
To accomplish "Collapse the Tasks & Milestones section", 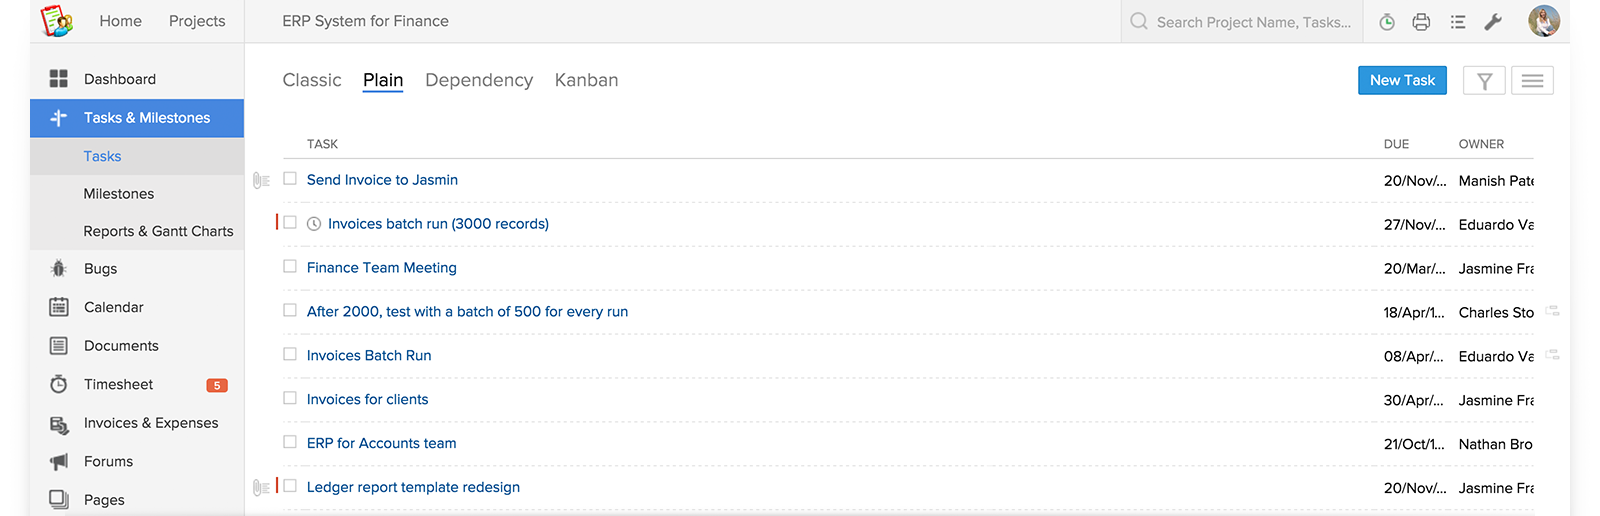I will [x=146, y=118].
